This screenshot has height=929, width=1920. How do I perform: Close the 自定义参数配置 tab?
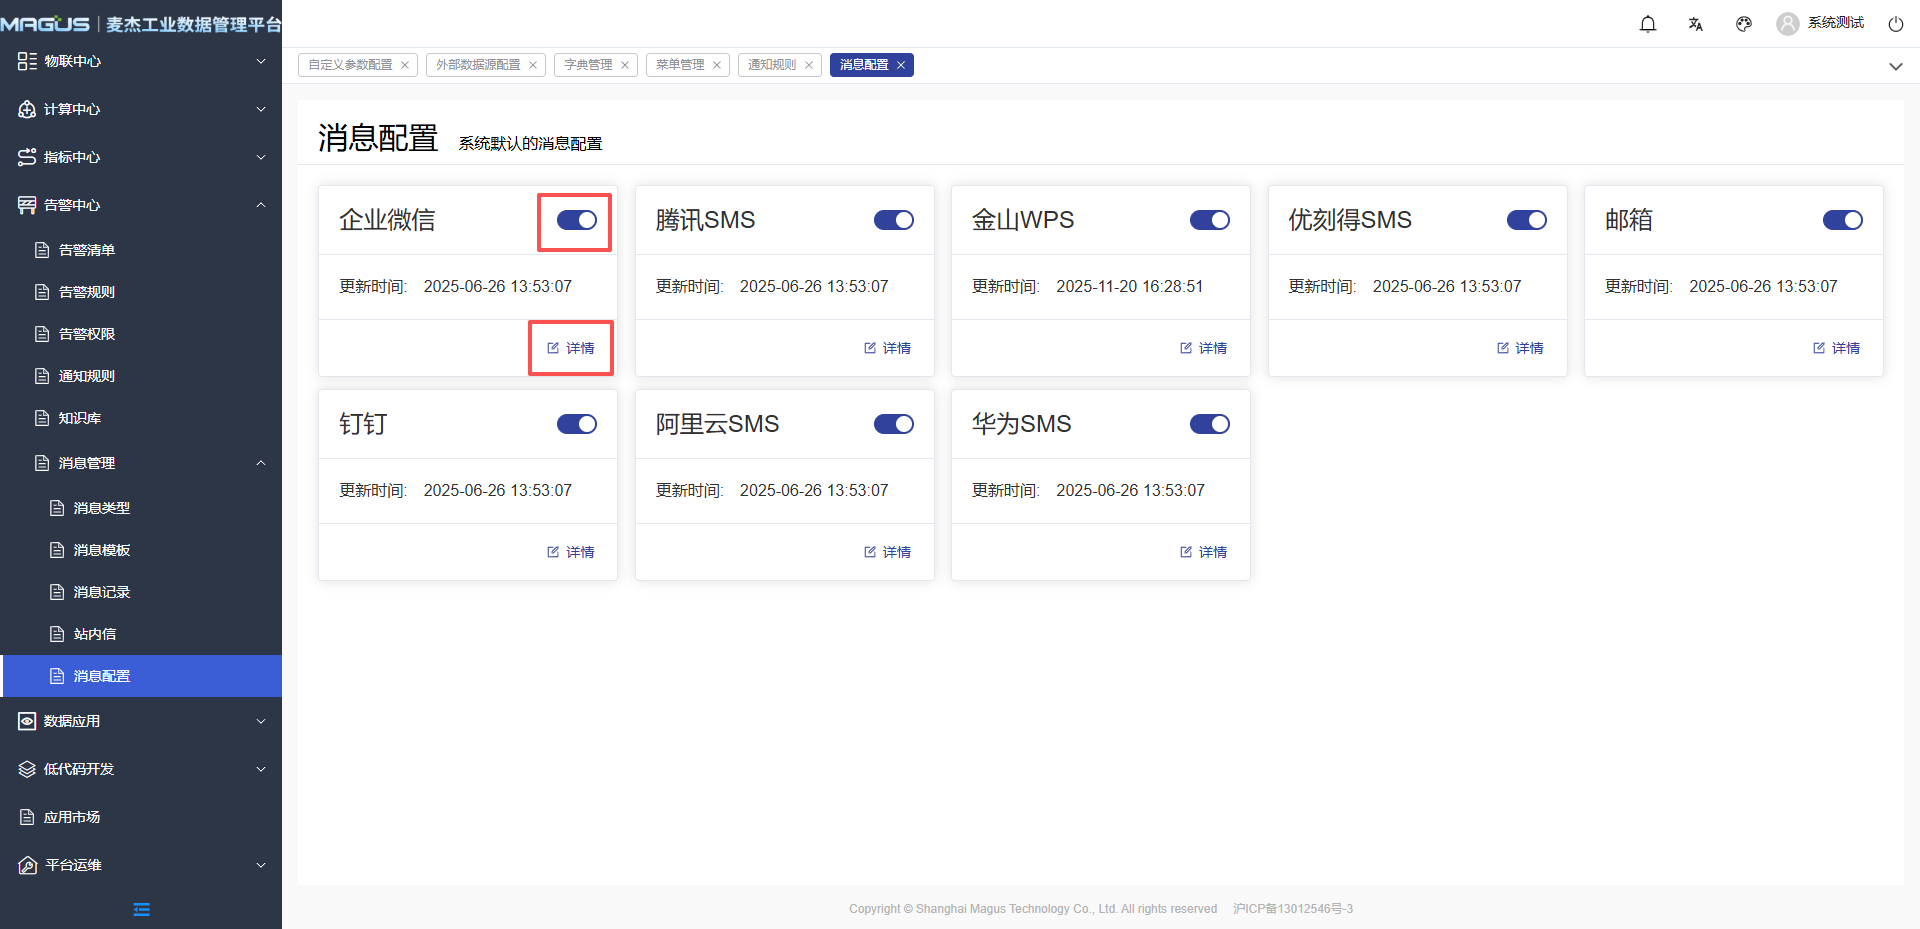405,65
